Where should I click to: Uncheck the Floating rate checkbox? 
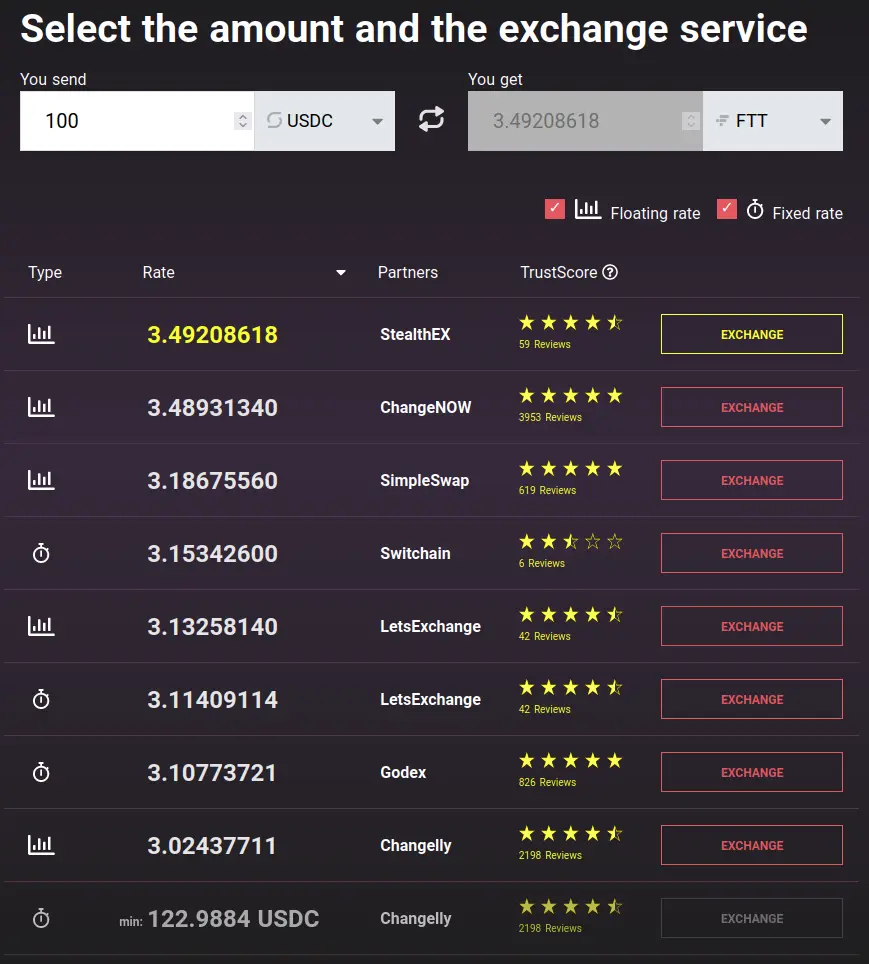click(555, 209)
